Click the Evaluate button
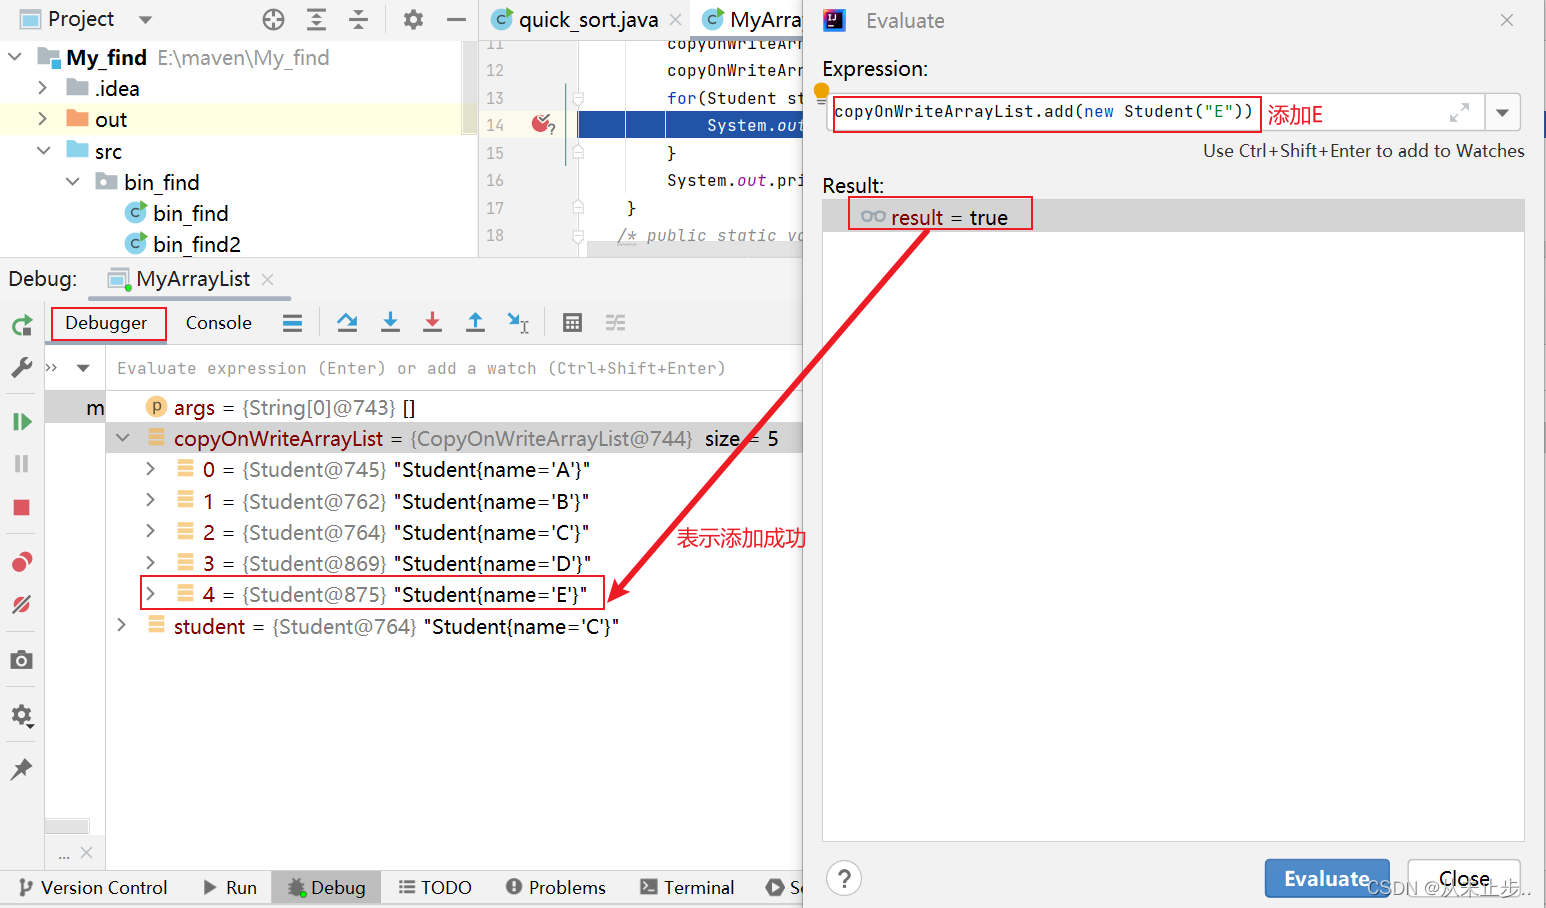The width and height of the screenshot is (1546, 908). 1326,879
